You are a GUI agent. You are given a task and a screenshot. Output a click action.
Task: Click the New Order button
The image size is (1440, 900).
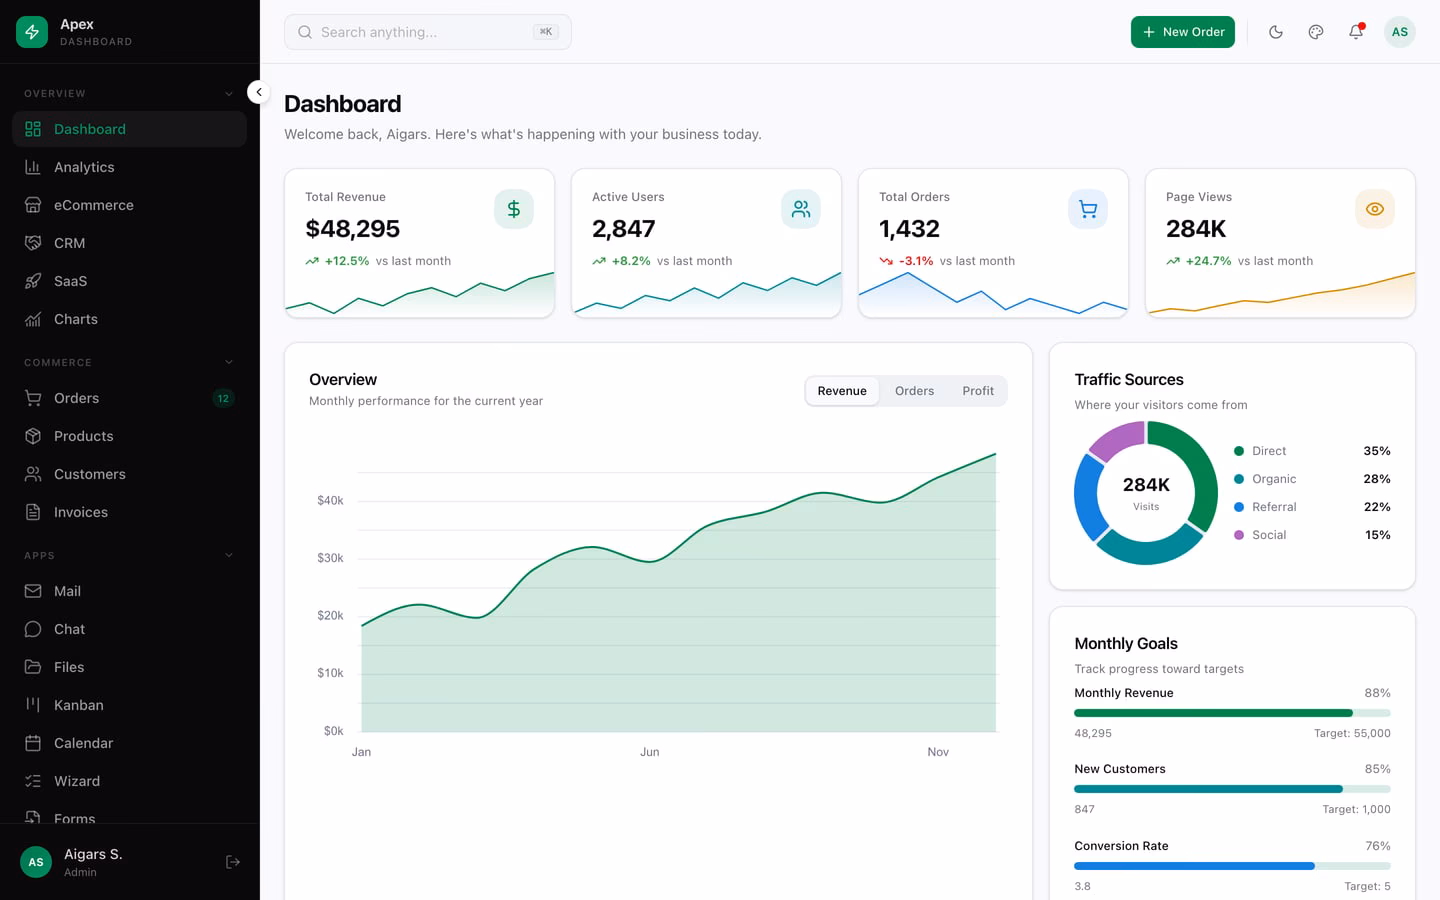[1183, 32]
